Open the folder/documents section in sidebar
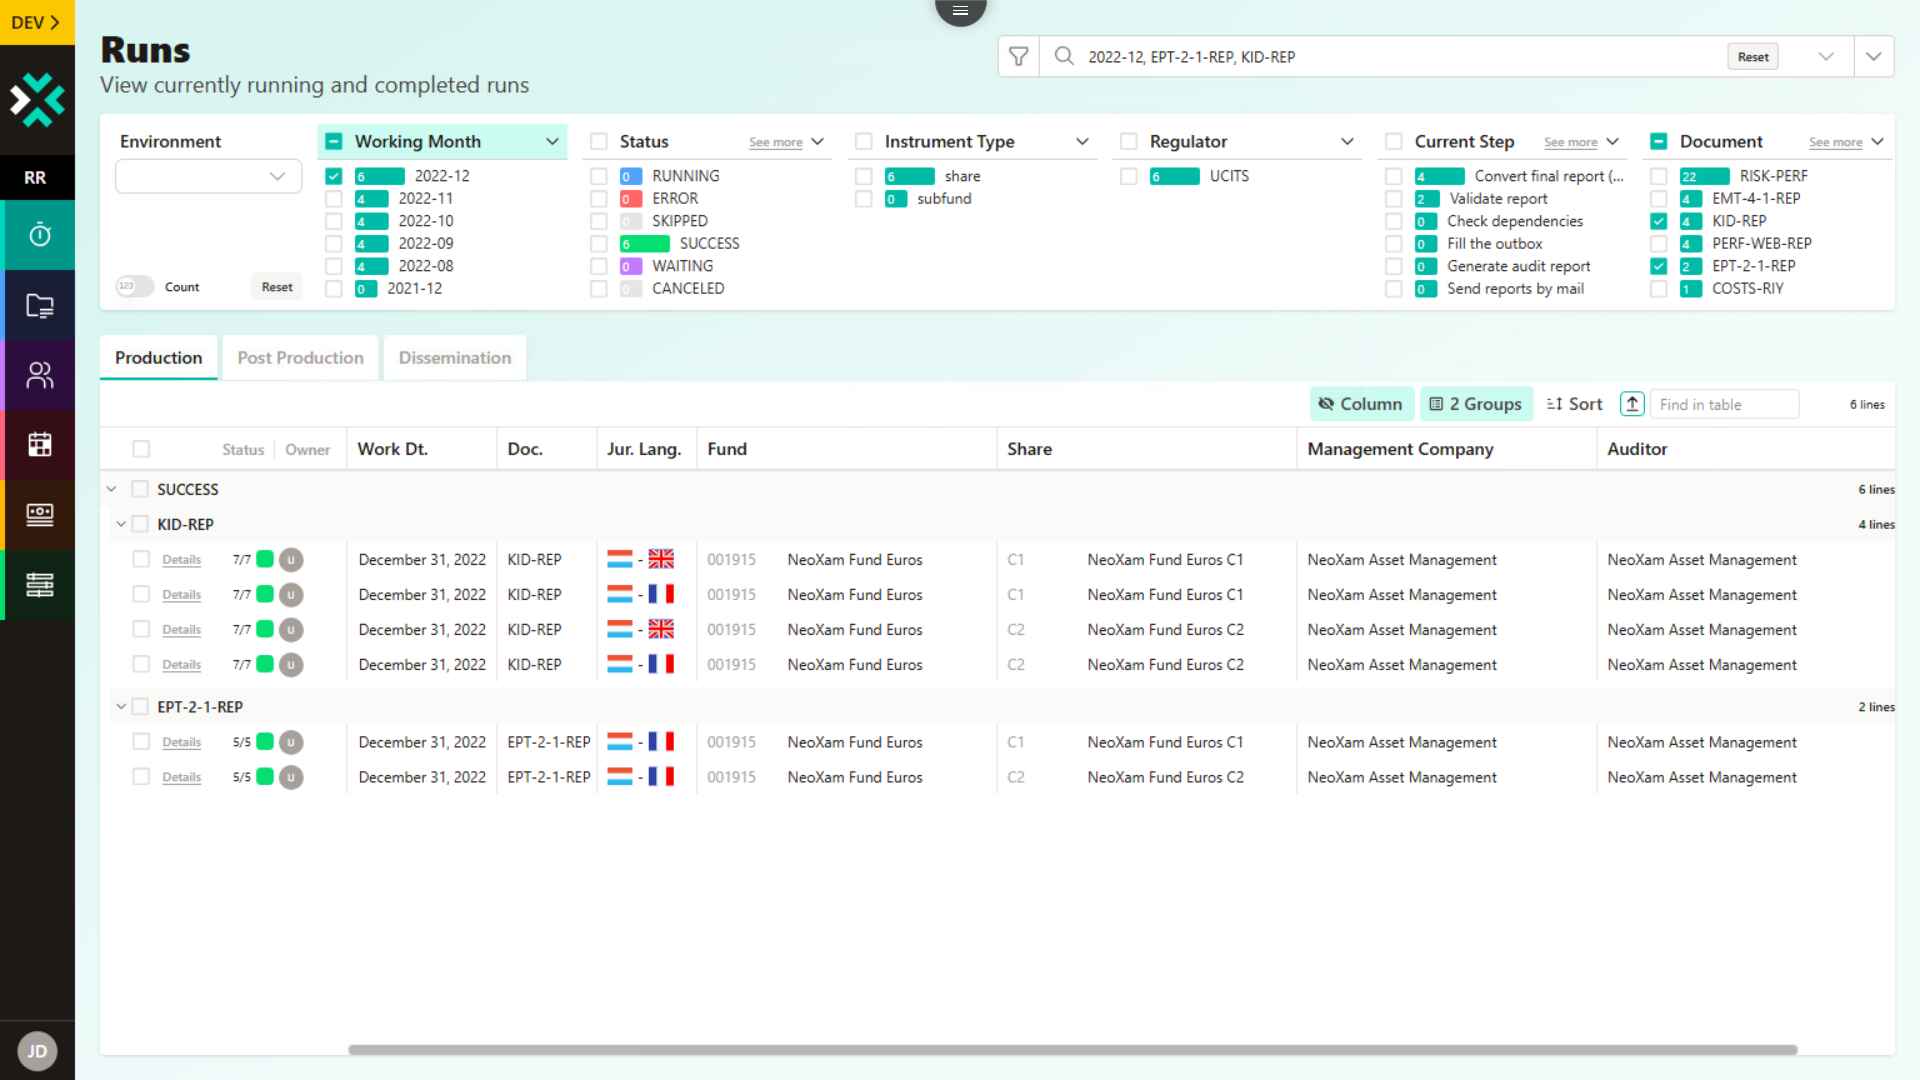 click(40, 304)
